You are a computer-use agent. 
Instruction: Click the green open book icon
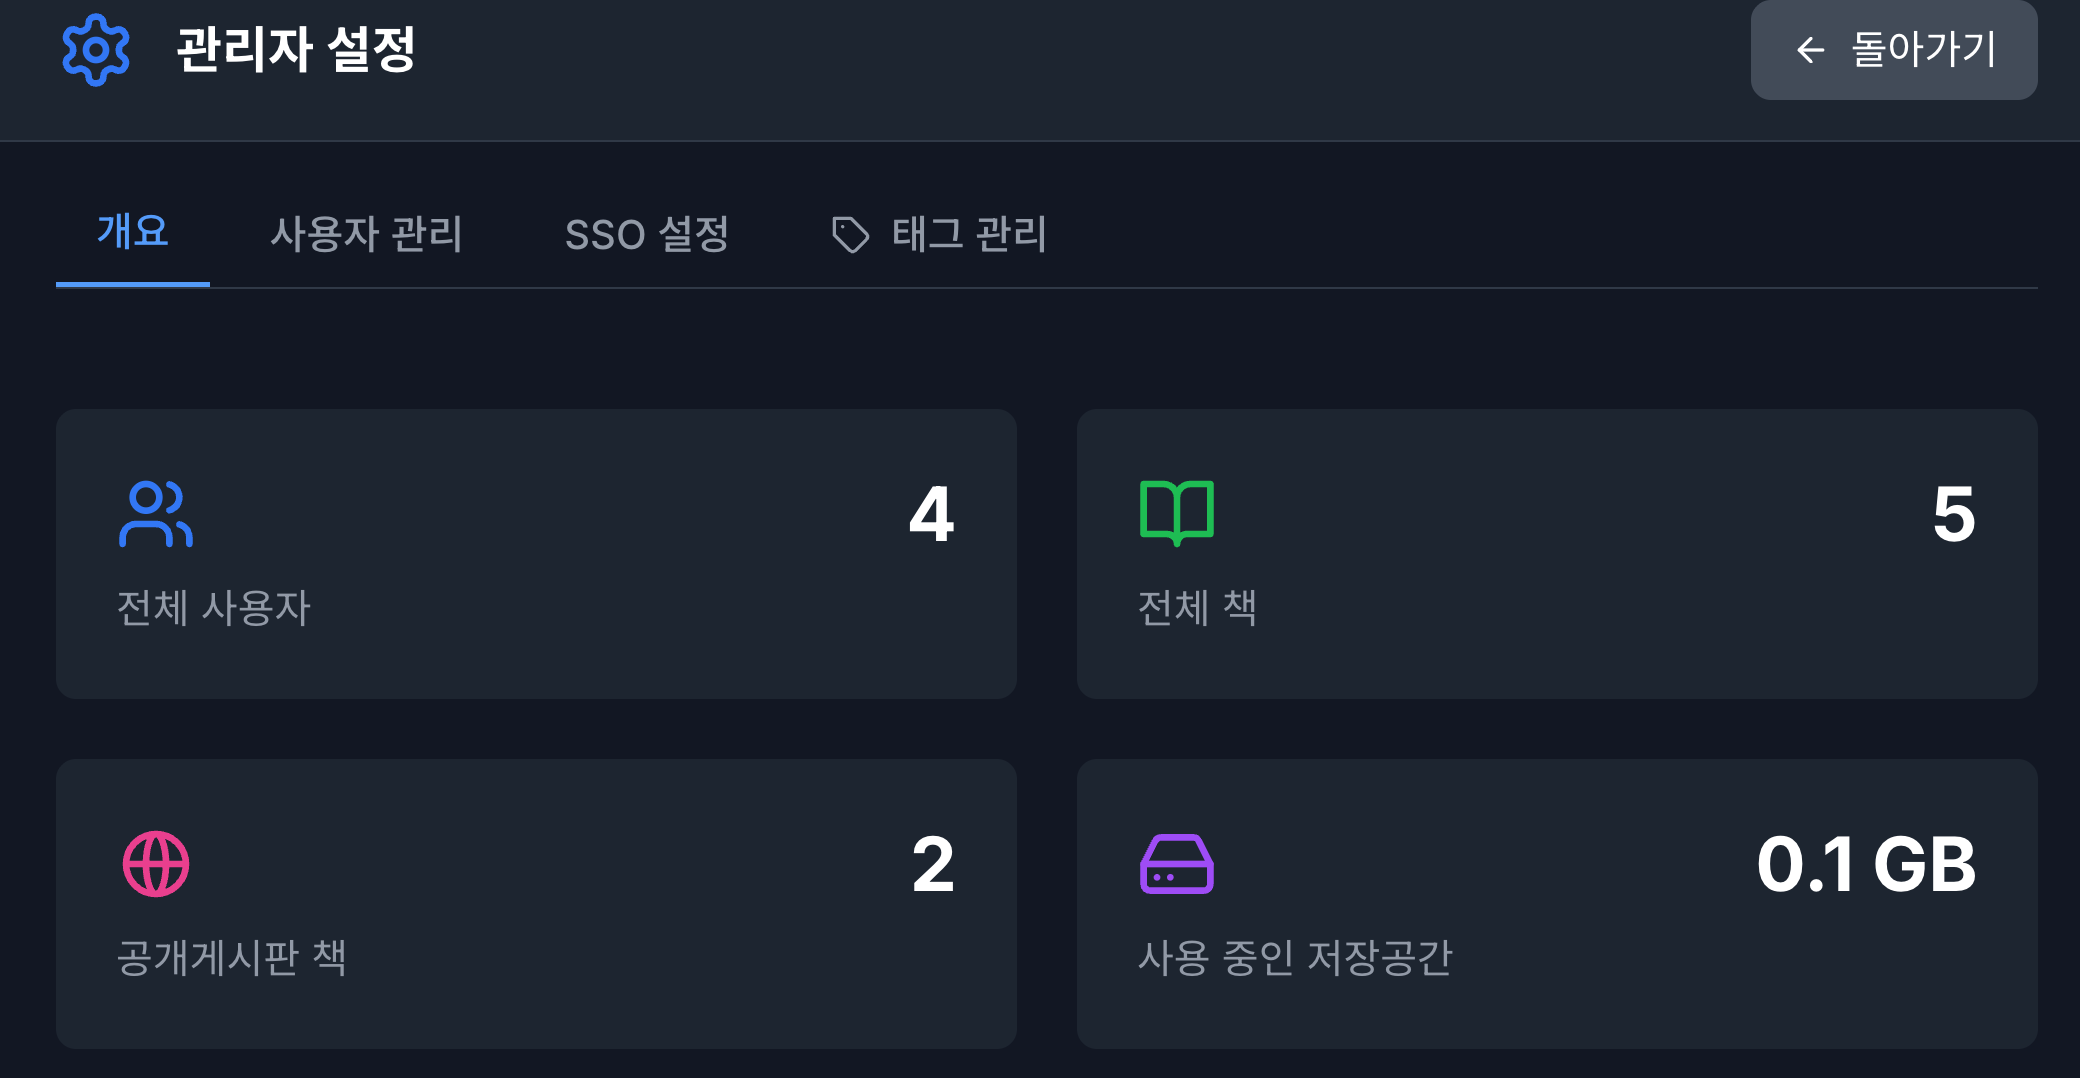point(1177,512)
